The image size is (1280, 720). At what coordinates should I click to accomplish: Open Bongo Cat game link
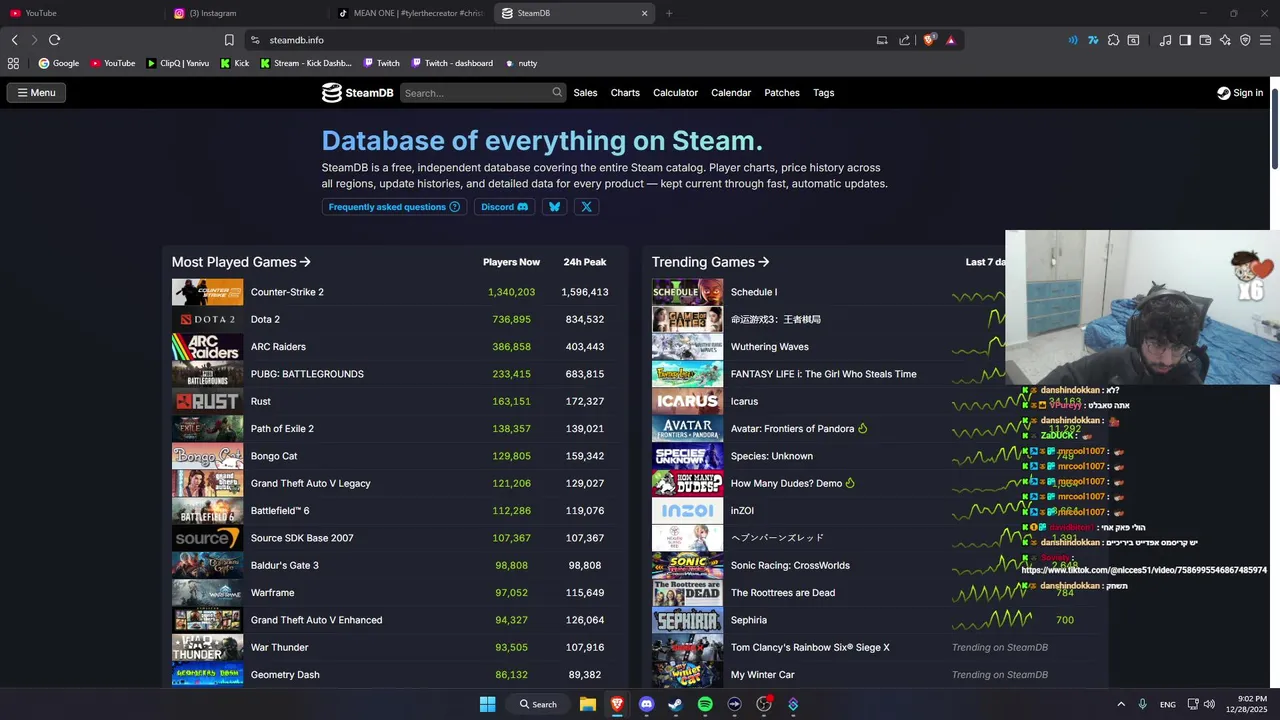point(274,456)
